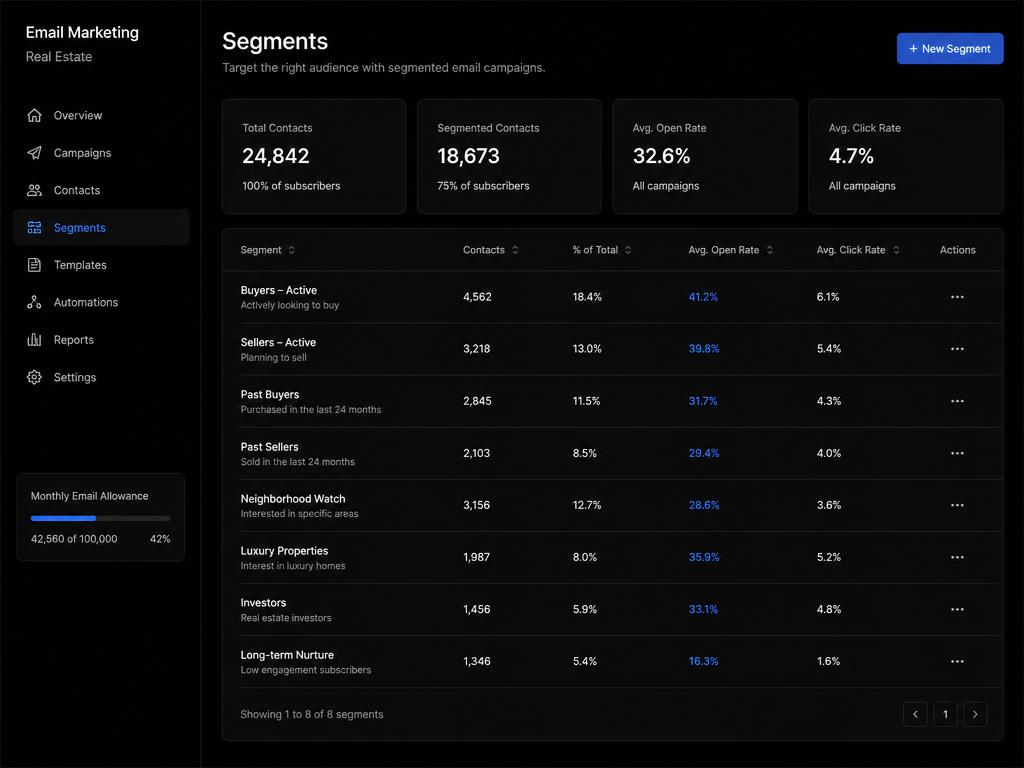The height and width of the screenshot is (768, 1024).
Task: Click the Avg. Click Rate card
Action: tap(905, 156)
